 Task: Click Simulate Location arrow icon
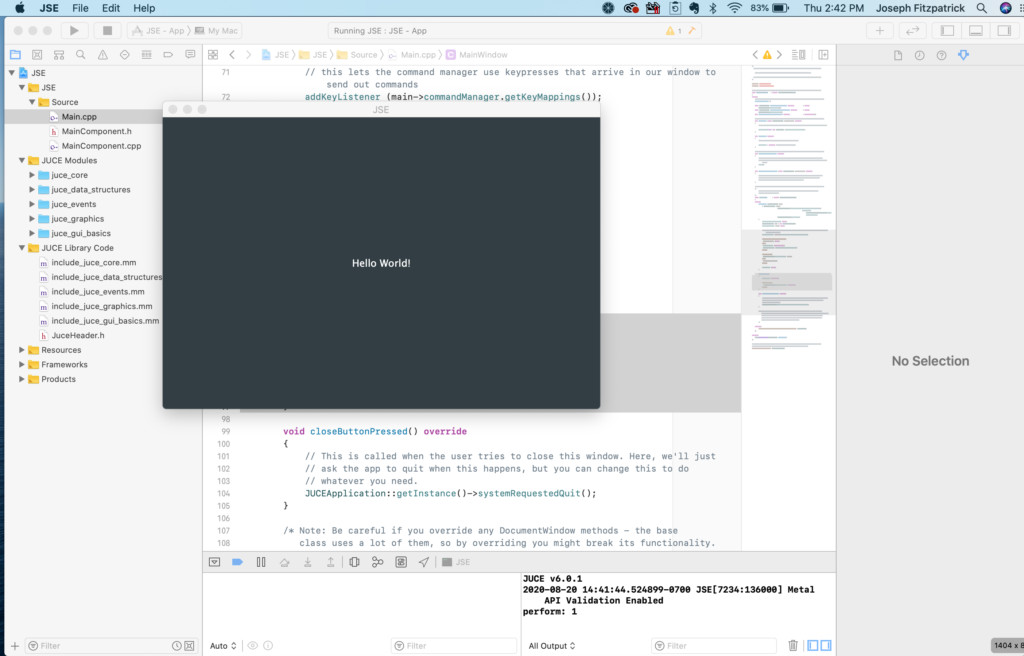(x=424, y=562)
